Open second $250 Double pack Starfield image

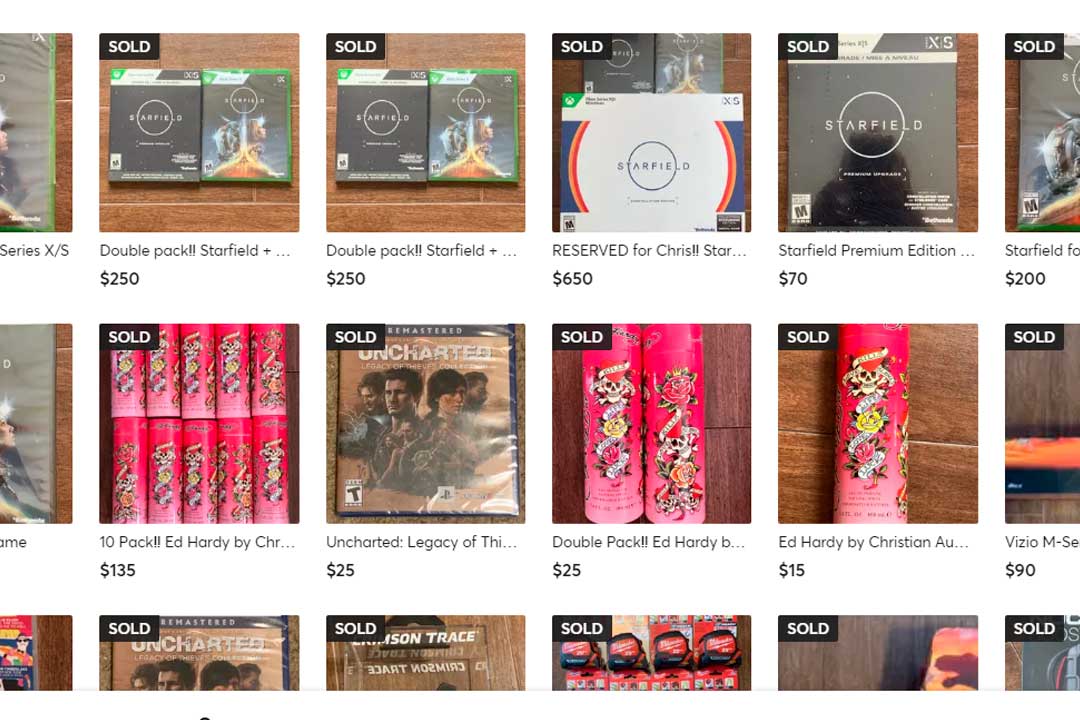(x=426, y=132)
